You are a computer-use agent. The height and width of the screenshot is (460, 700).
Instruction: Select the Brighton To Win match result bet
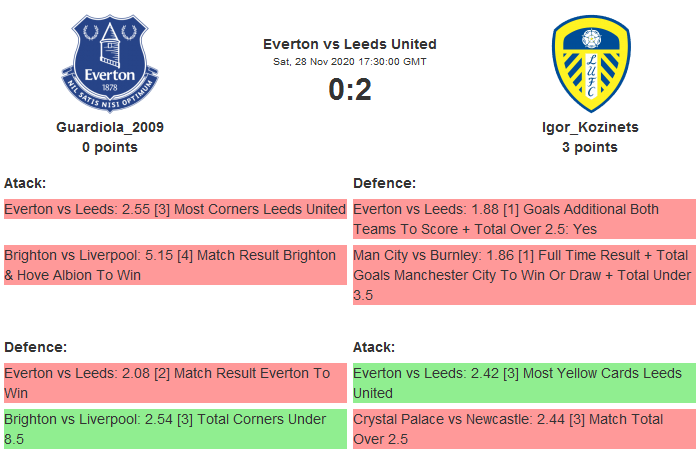coord(175,265)
